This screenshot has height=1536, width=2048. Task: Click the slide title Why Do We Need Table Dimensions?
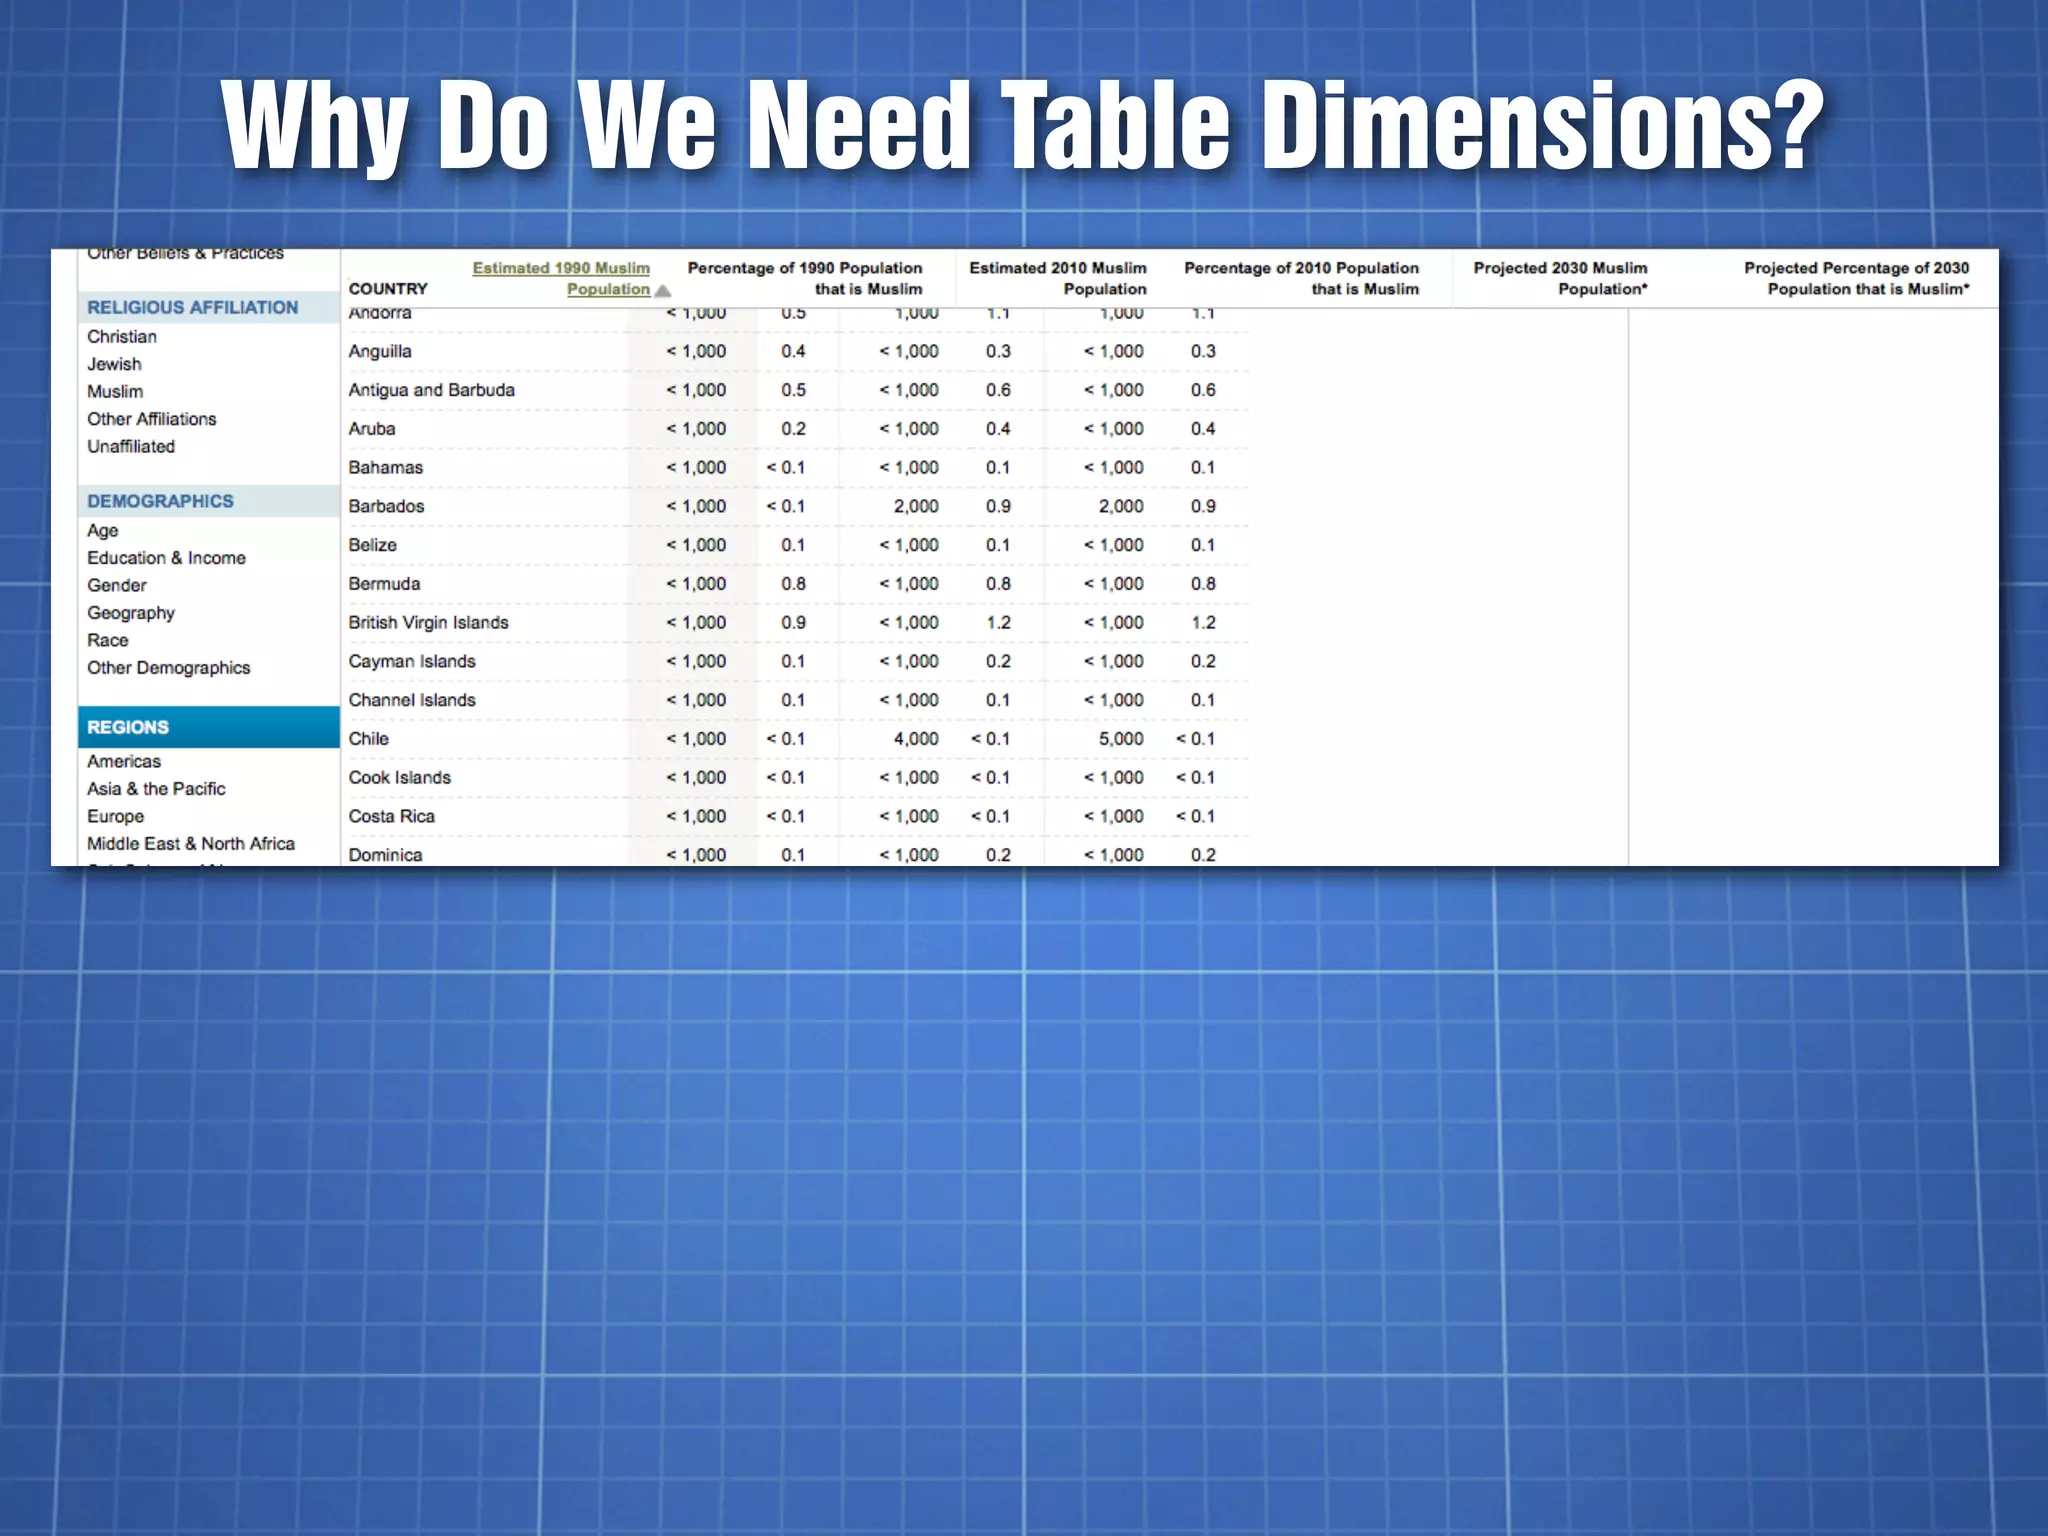coord(1023,125)
